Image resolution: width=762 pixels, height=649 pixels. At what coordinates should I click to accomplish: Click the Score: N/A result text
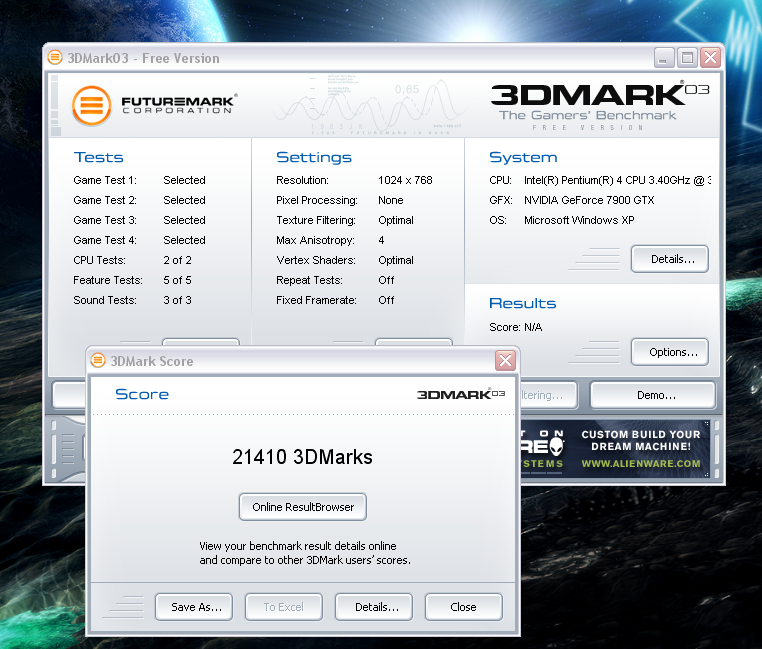click(516, 327)
